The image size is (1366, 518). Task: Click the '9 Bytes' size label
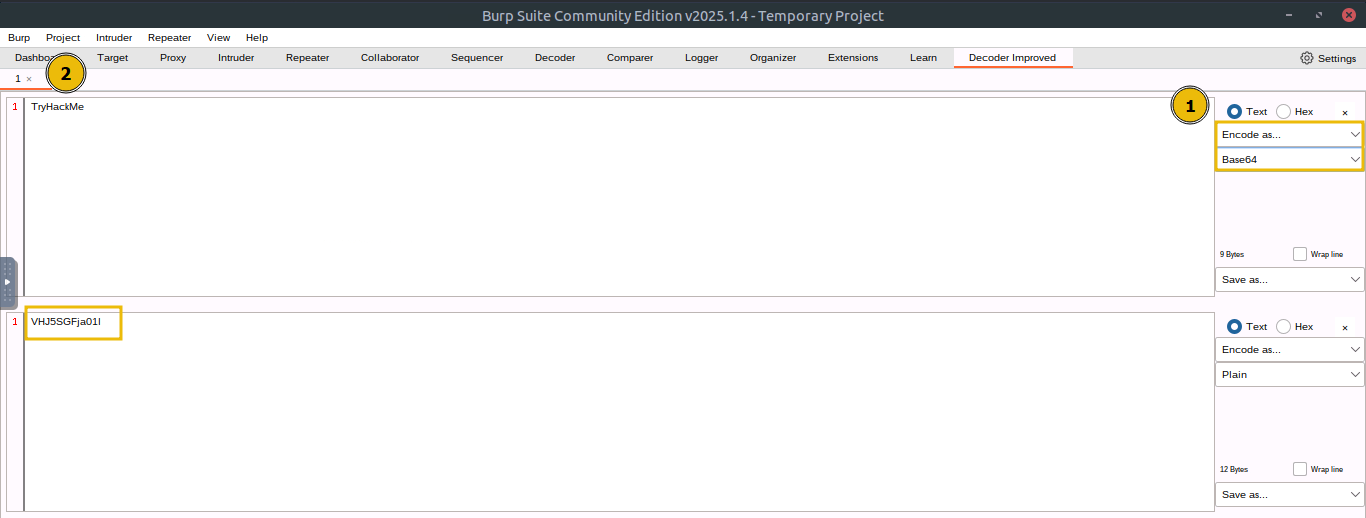click(x=1232, y=254)
